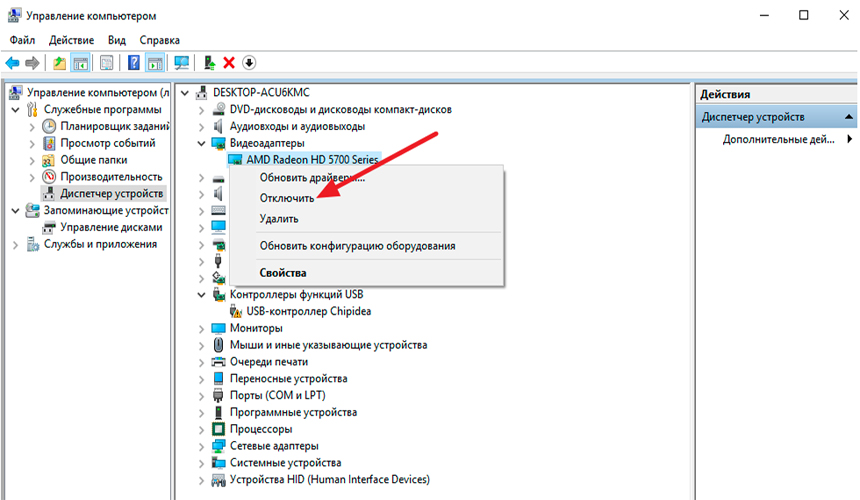Click the blue Back arrow in toolbar
Image resolution: width=860 pixels, height=500 pixels.
pyautogui.click(x=12, y=63)
